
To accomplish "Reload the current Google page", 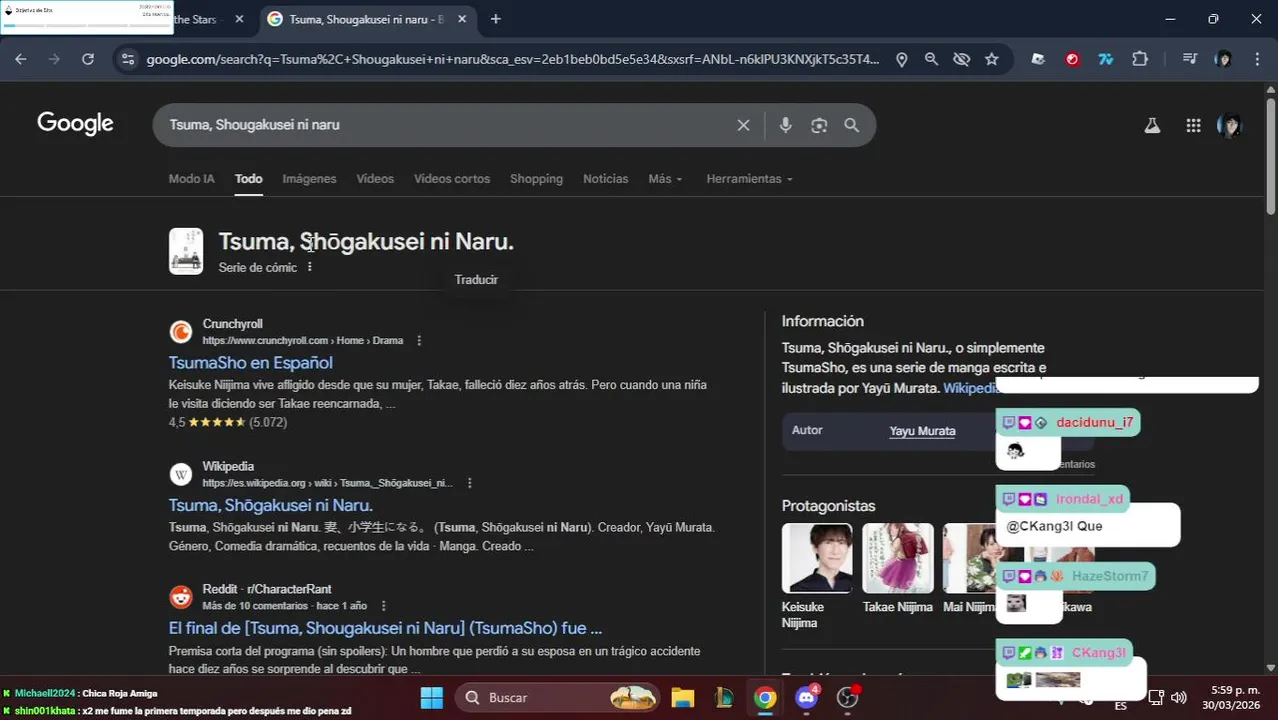I will (x=88, y=59).
